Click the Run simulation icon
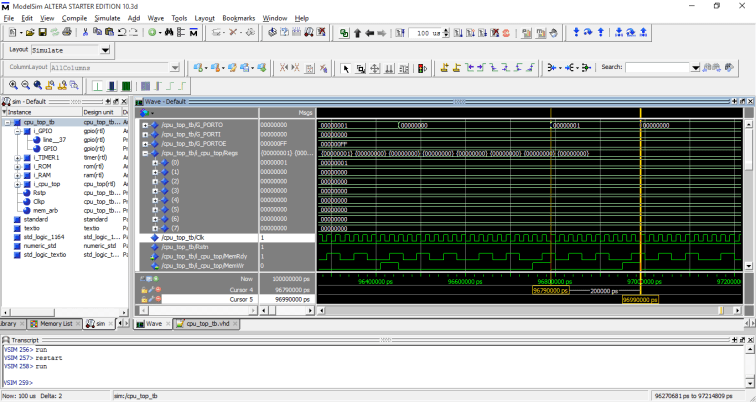756x402 pixels. 459,33
